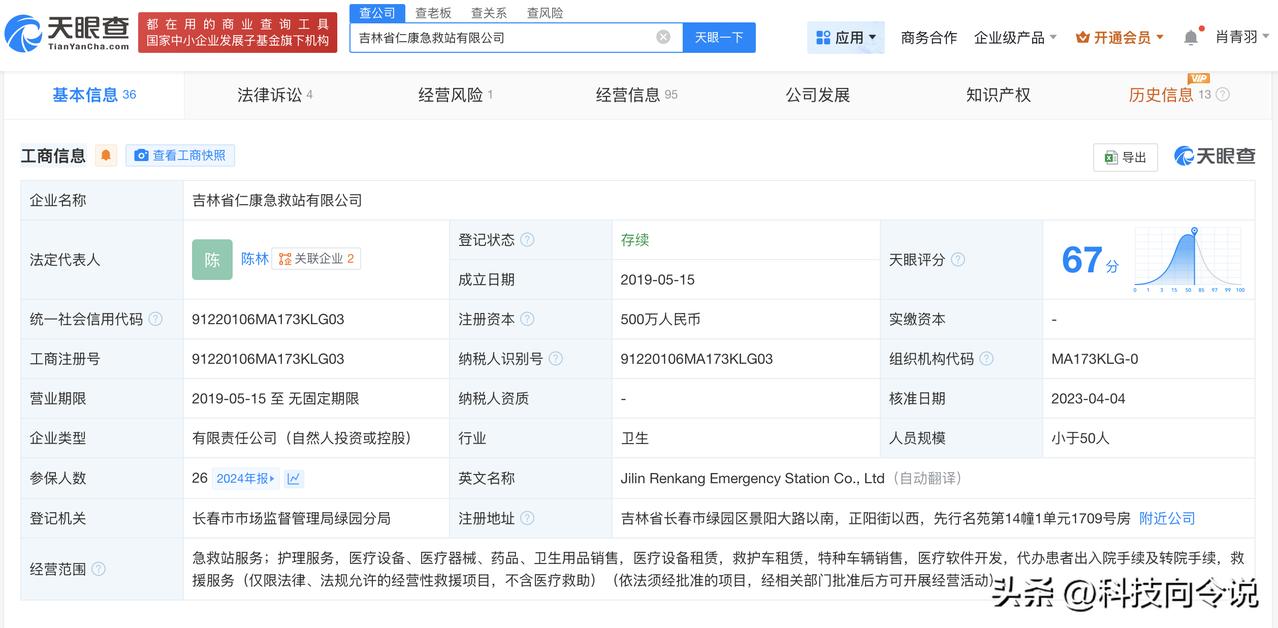Click the help icon next to 统一社会信用代码
Image resolution: width=1278 pixels, height=628 pixels.
pyautogui.click(x=155, y=319)
